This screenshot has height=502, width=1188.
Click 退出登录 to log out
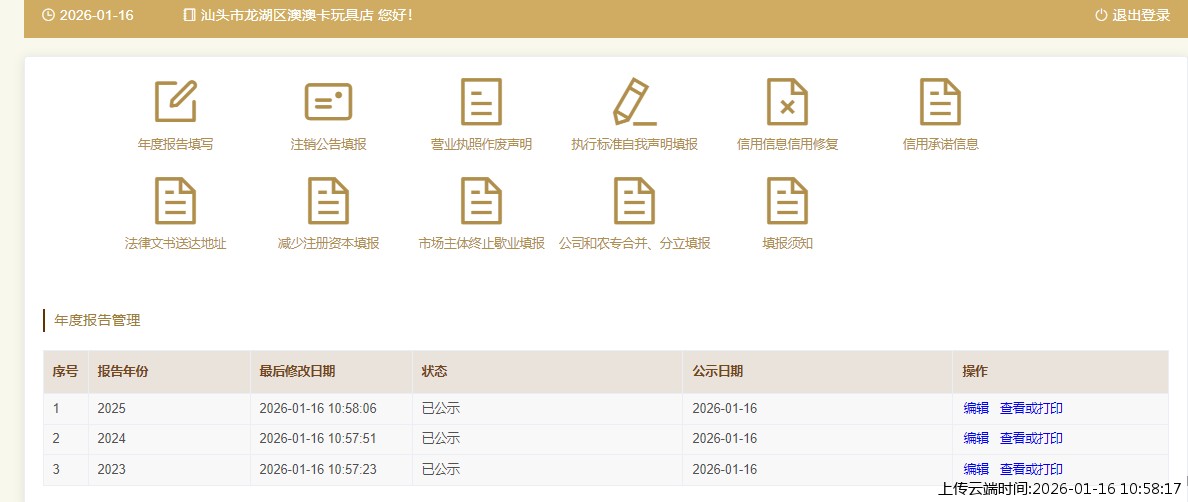(x=1132, y=15)
